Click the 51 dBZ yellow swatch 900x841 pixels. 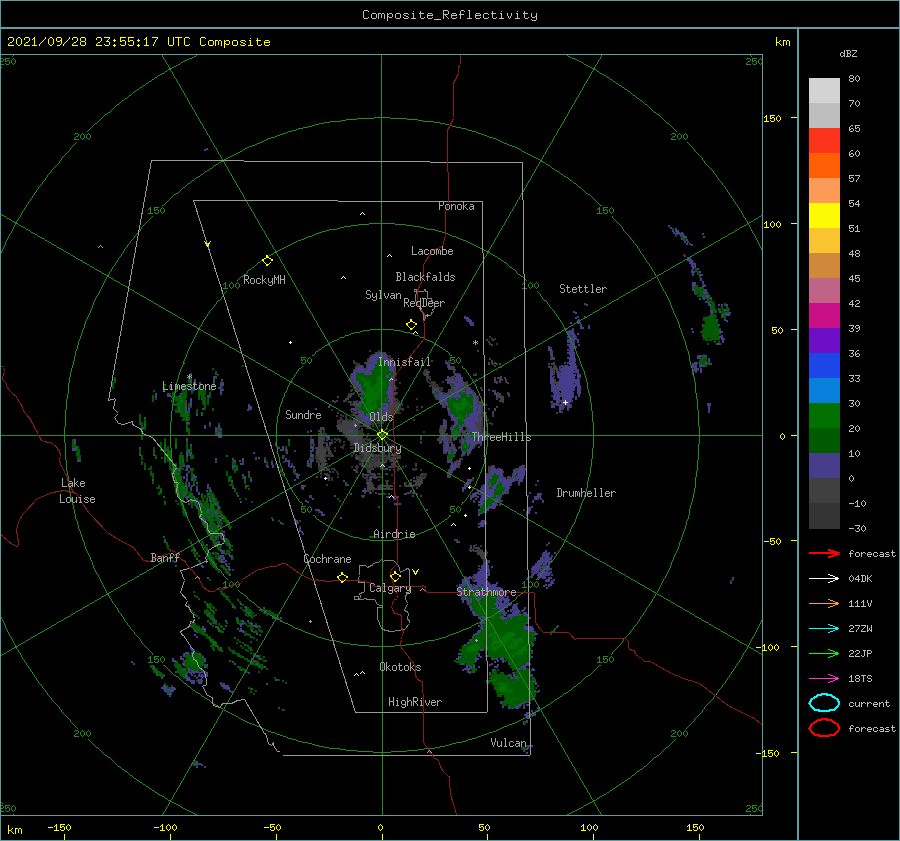click(824, 216)
